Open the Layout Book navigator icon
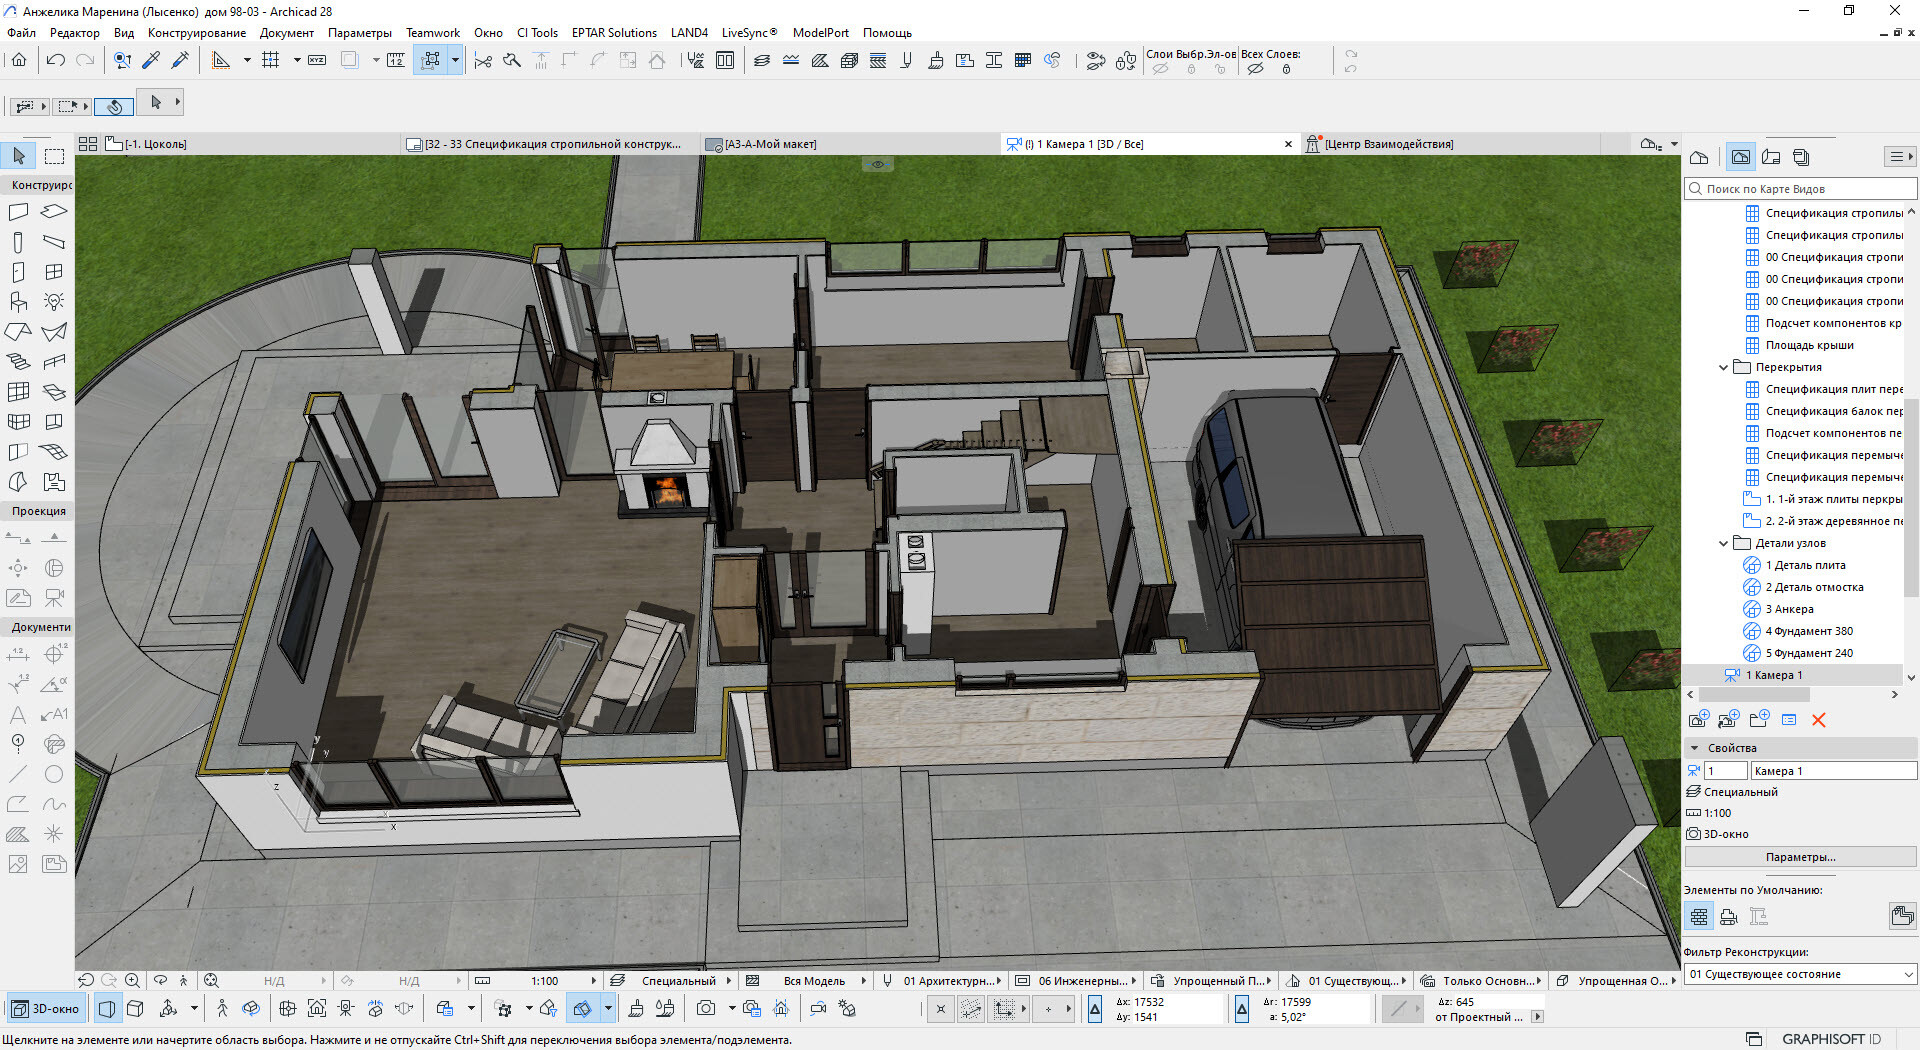This screenshot has height=1050, width=1920. pos(1771,157)
